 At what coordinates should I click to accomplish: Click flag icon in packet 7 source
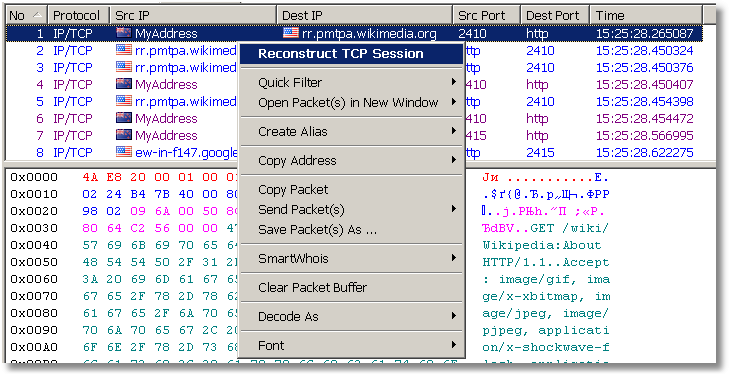coord(123,135)
